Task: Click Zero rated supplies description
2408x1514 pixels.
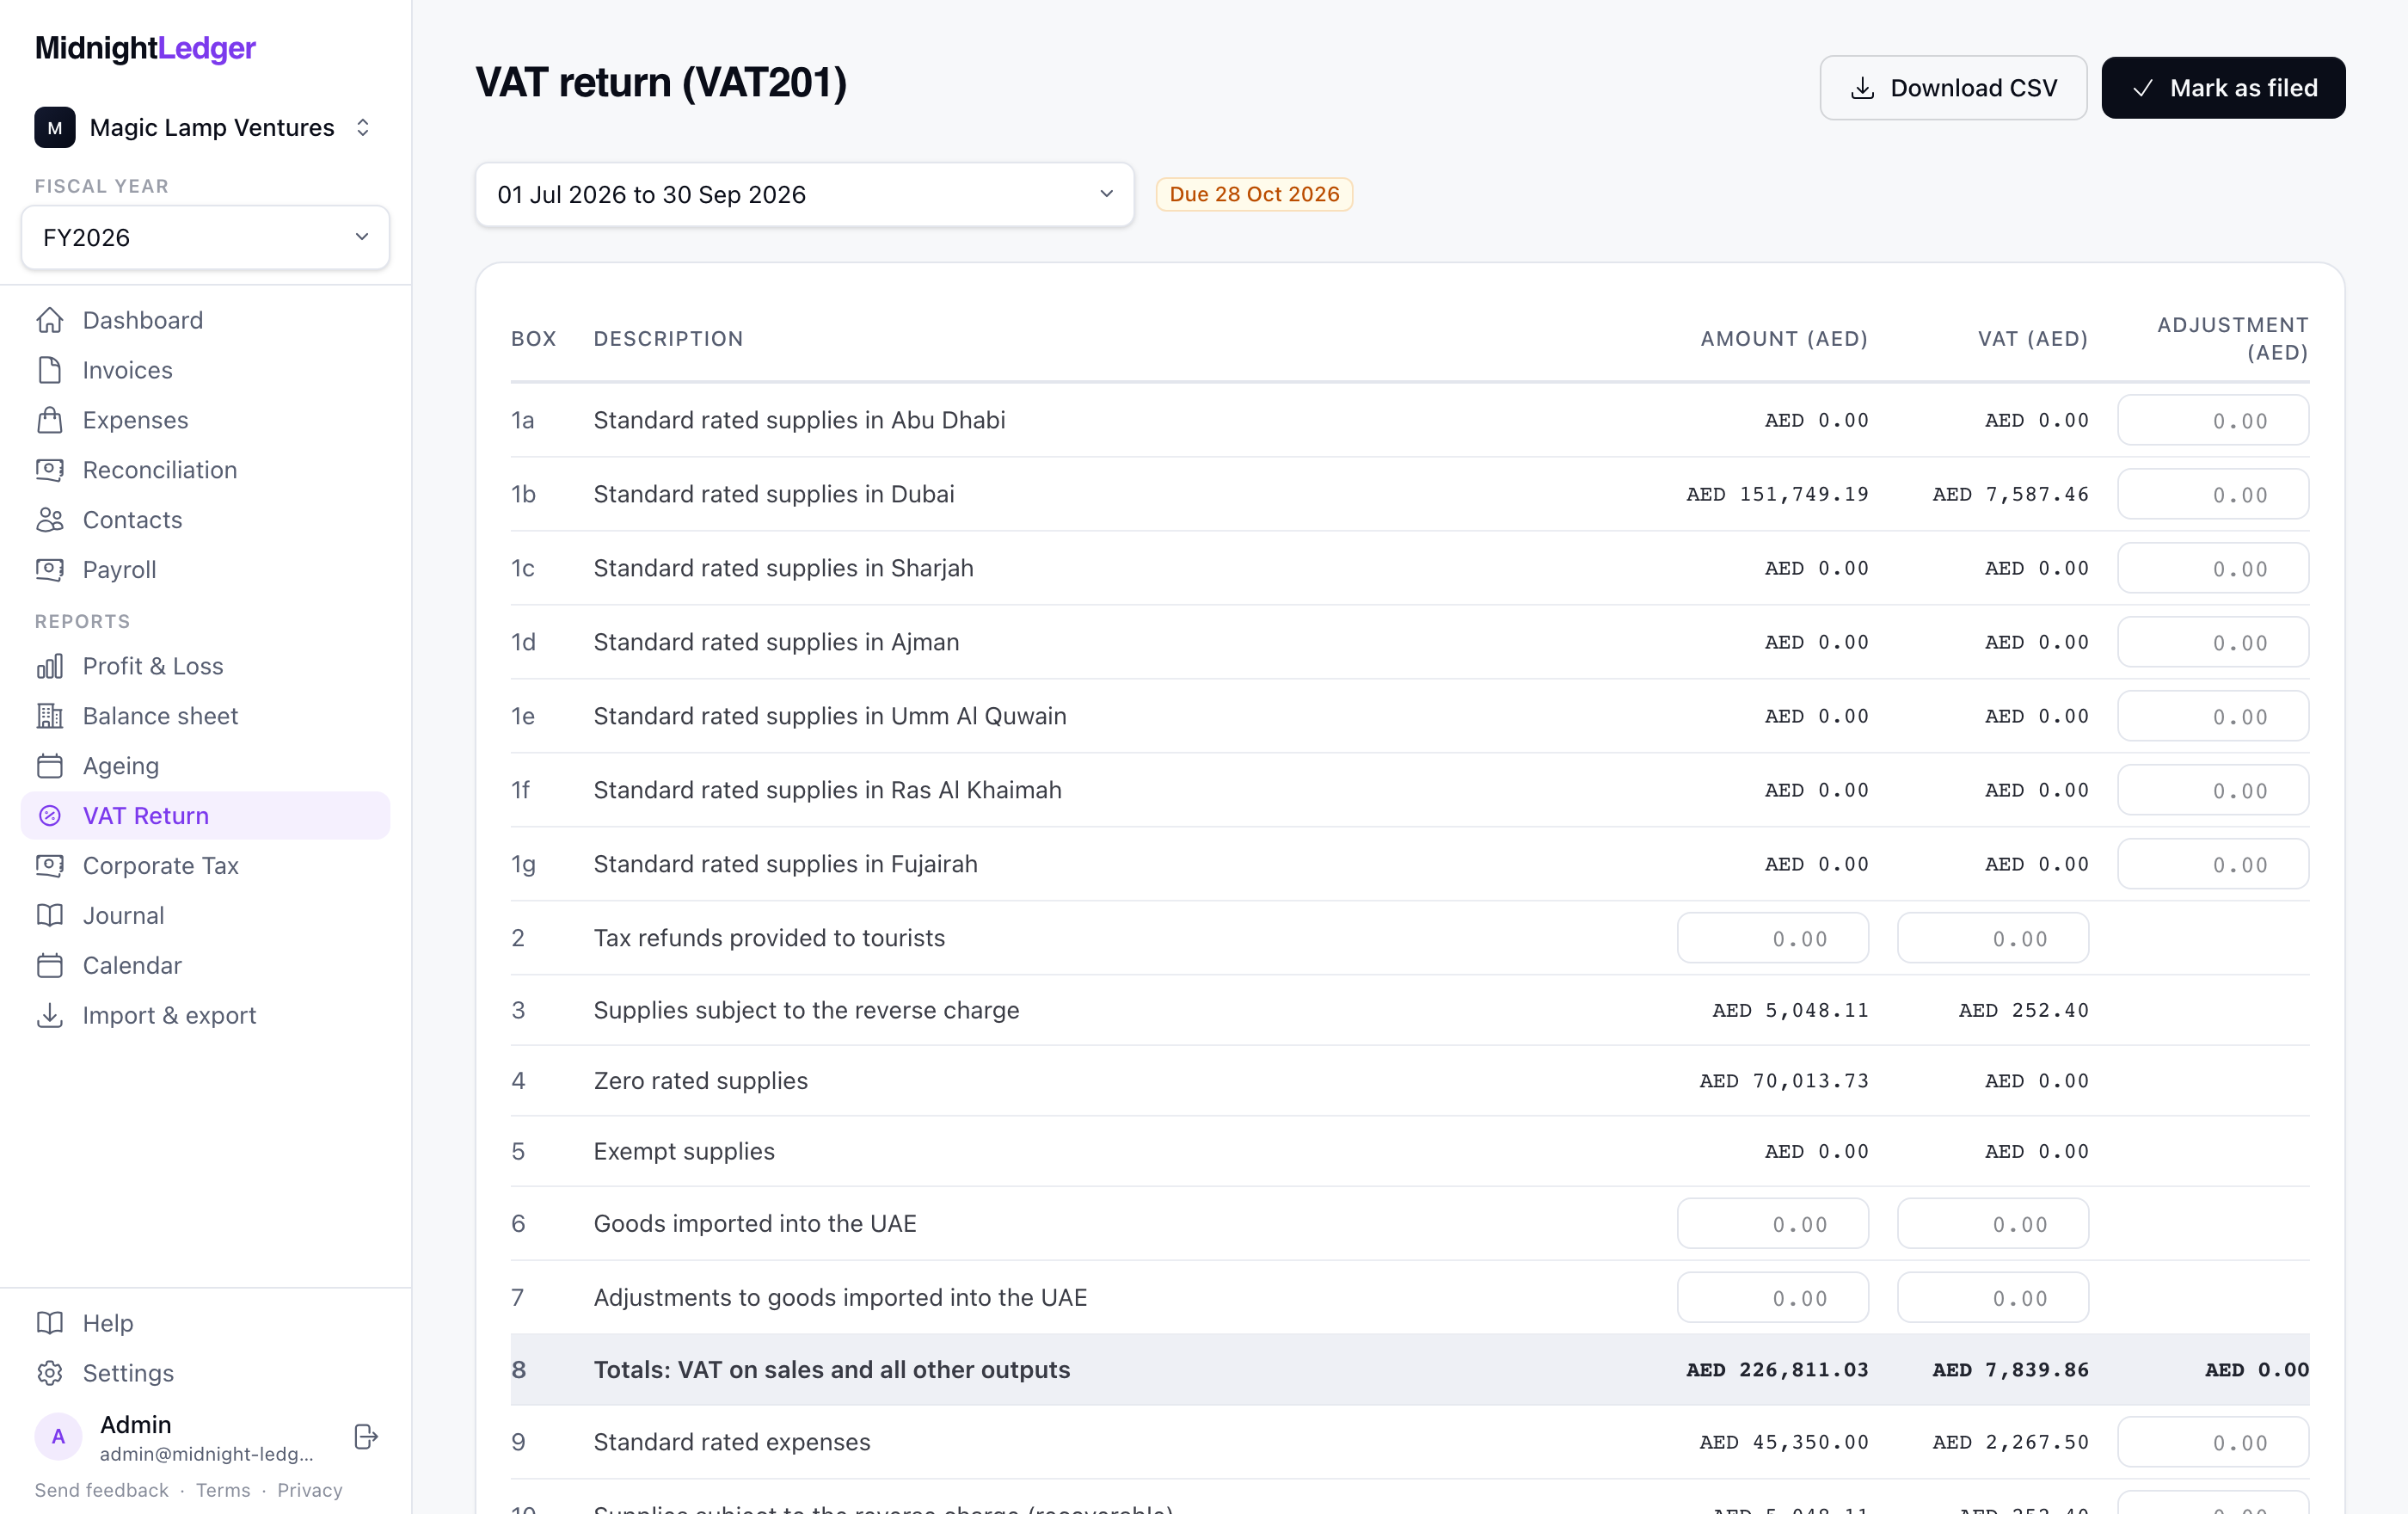Action: 700,1081
